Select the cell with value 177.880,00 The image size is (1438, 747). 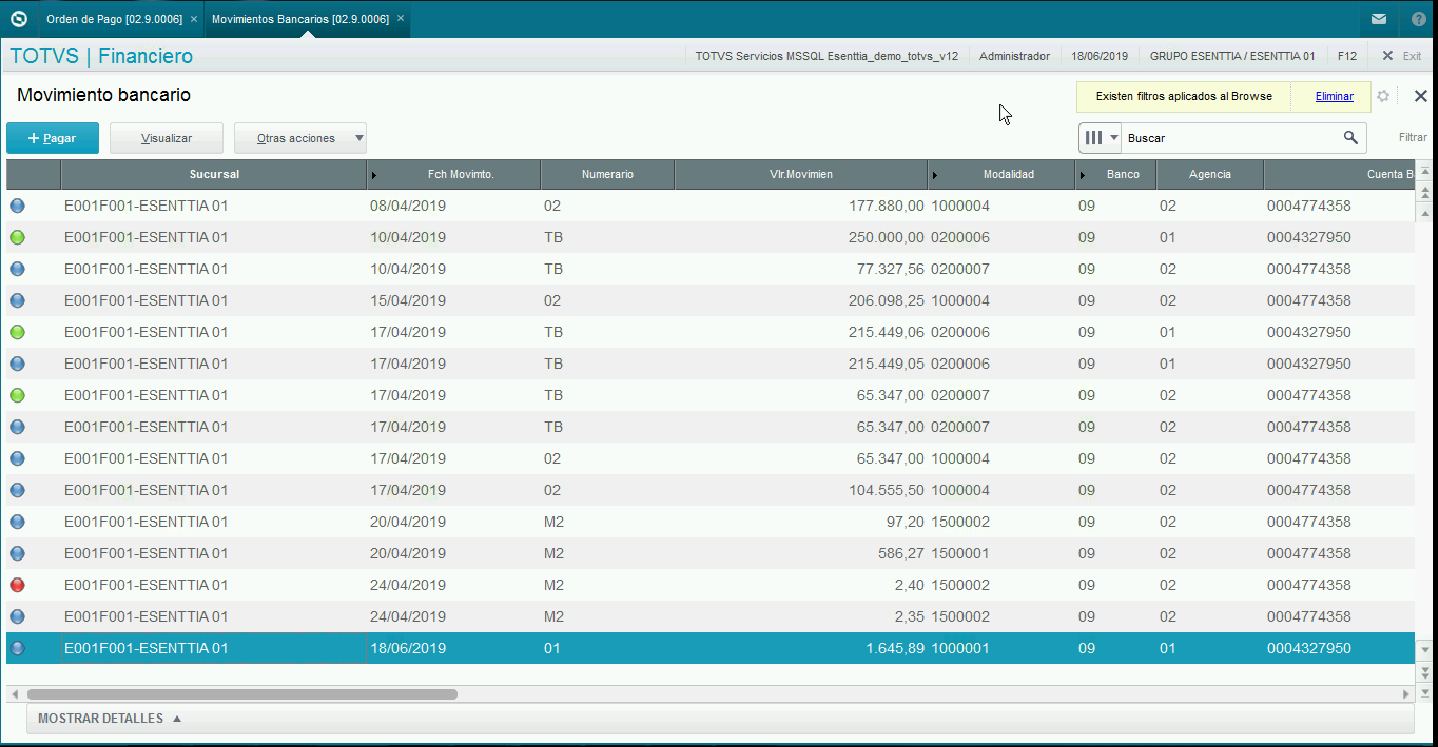[x=801, y=206]
